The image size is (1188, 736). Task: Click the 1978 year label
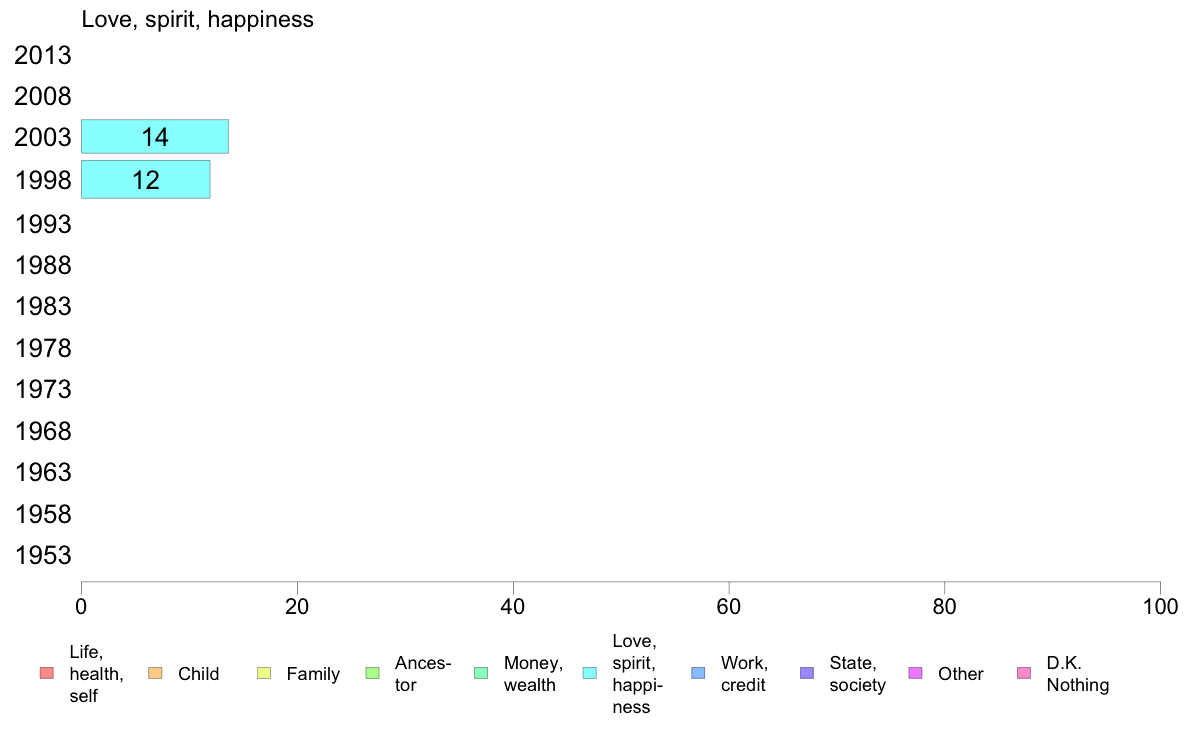[42, 349]
